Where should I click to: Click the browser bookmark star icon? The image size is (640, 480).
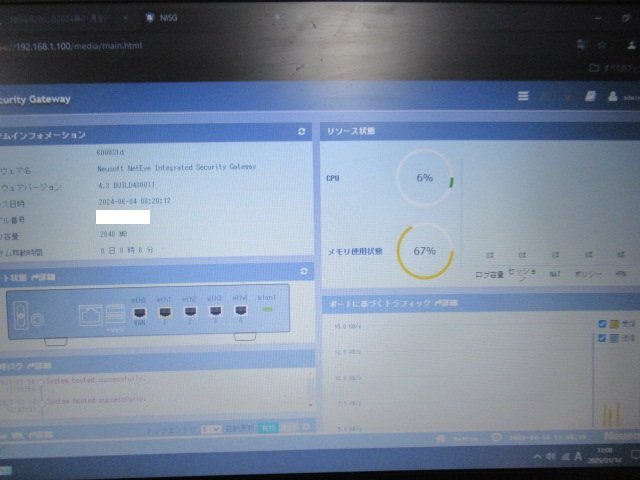602,45
